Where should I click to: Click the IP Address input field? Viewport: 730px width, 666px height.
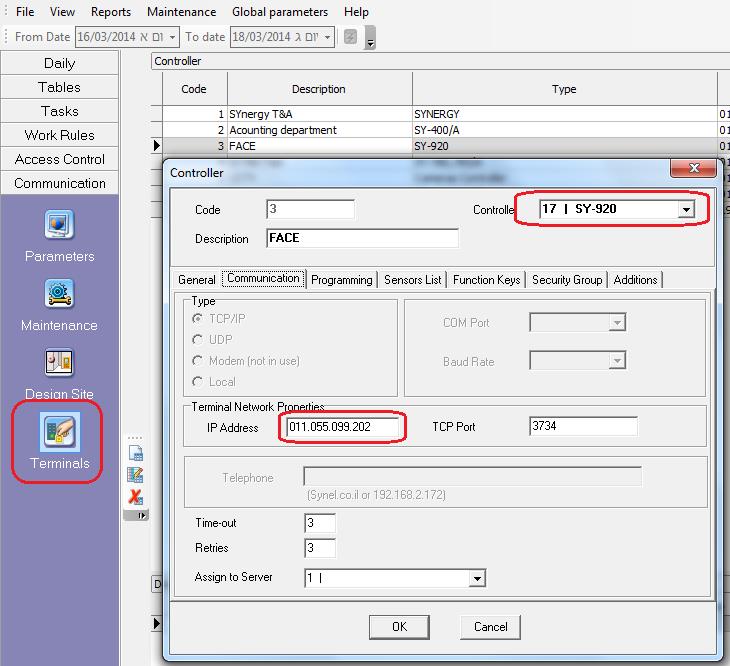[345, 427]
